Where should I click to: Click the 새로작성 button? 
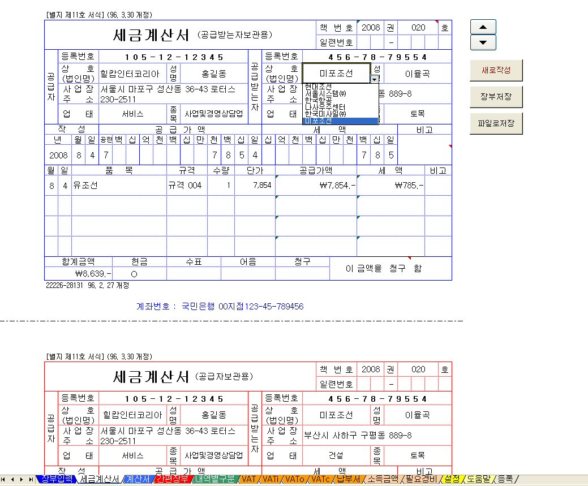coord(496,70)
